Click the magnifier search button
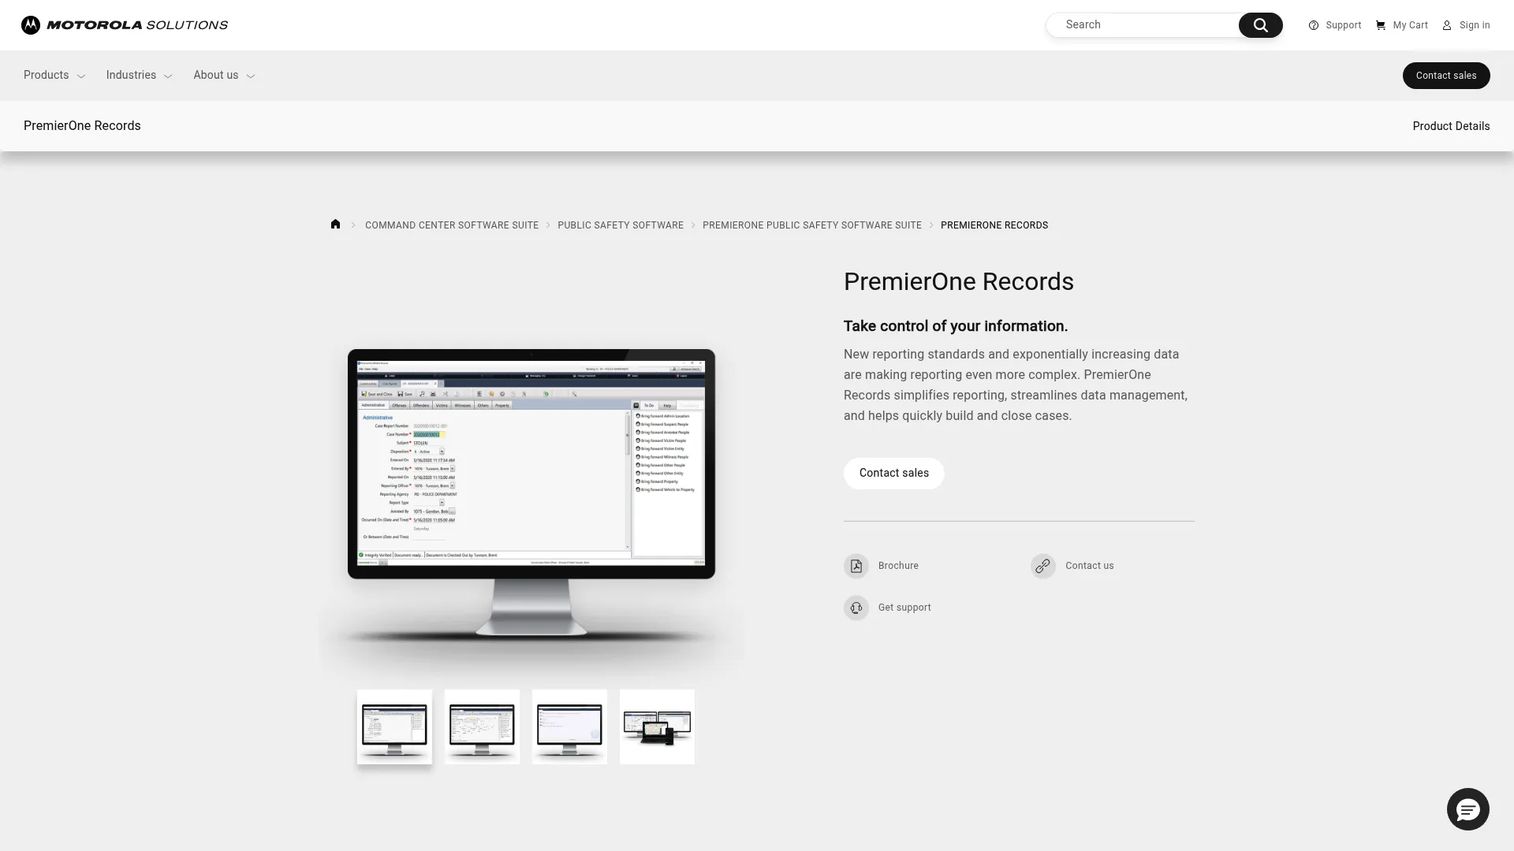The width and height of the screenshot is (1514, 851). (1260, 25)
